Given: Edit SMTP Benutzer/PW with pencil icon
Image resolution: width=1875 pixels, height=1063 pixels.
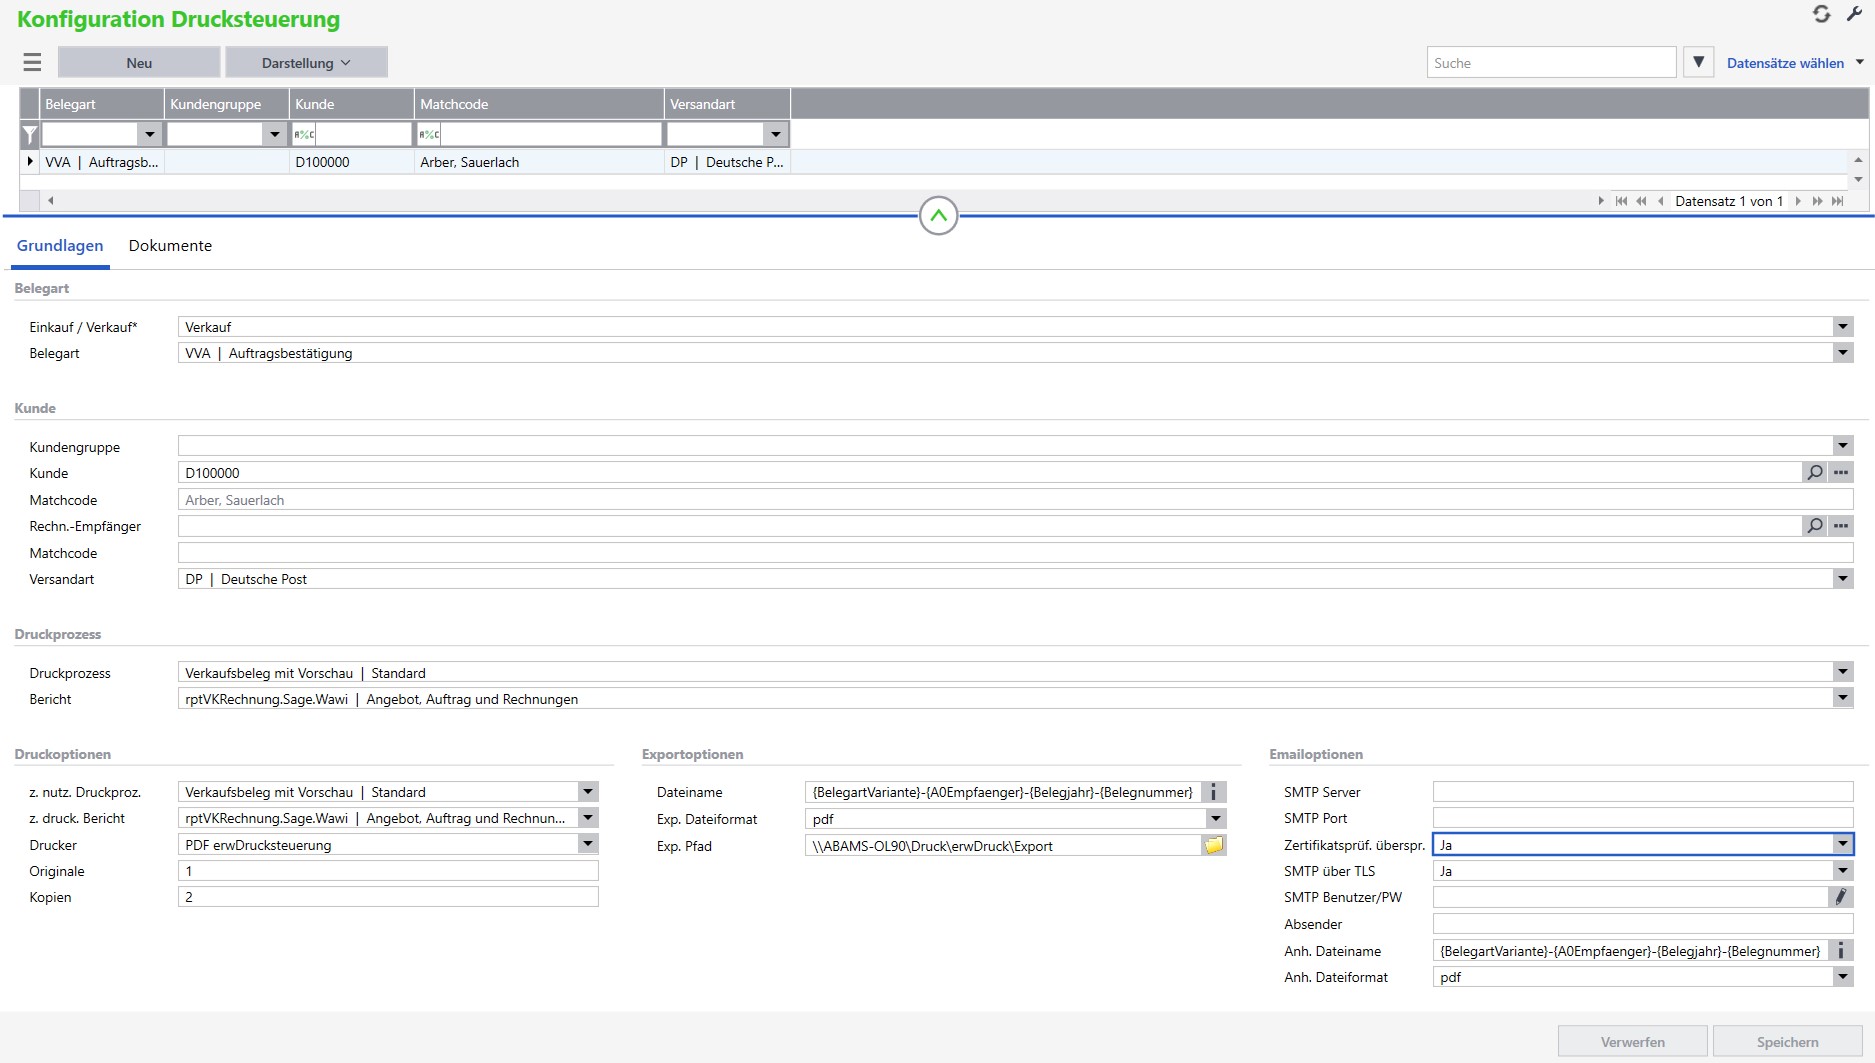Looking at the screenshot, I should [x=1840, y=898].
